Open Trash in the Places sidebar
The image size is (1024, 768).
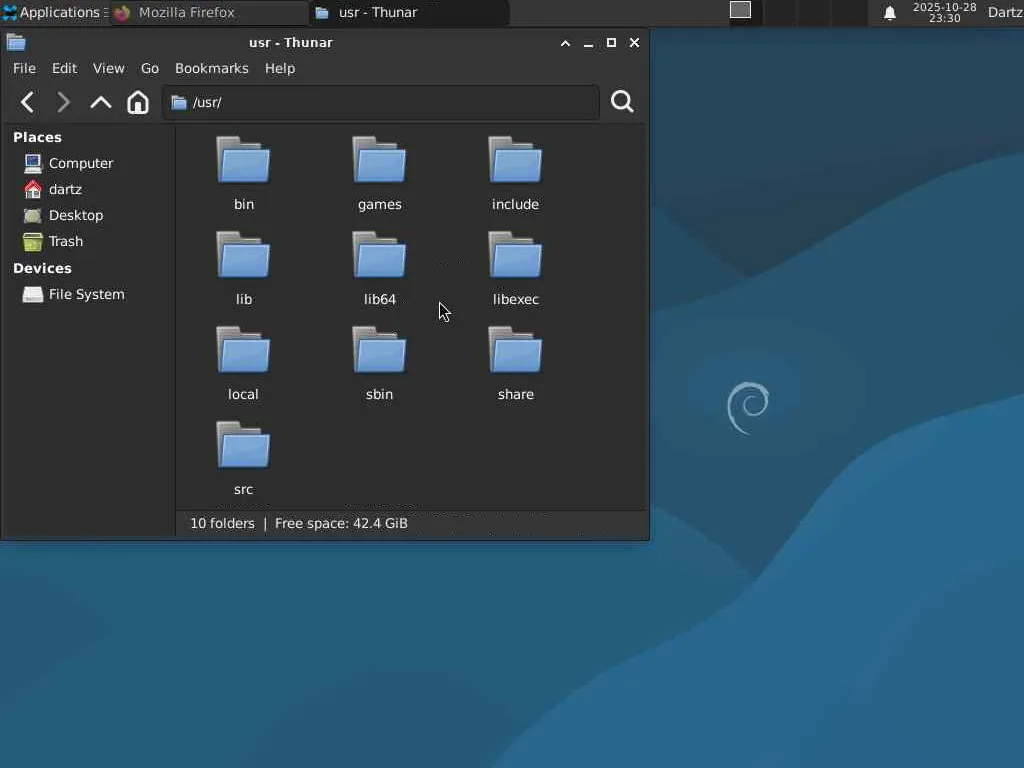point(65,241)
